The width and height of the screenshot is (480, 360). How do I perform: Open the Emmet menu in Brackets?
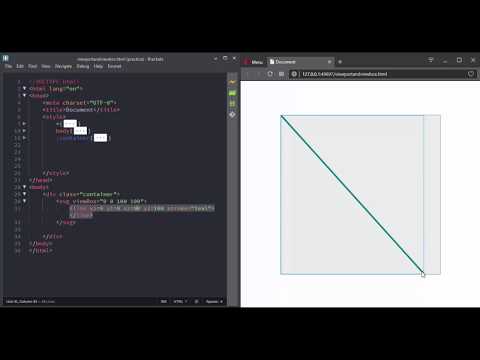click(114, 66)
